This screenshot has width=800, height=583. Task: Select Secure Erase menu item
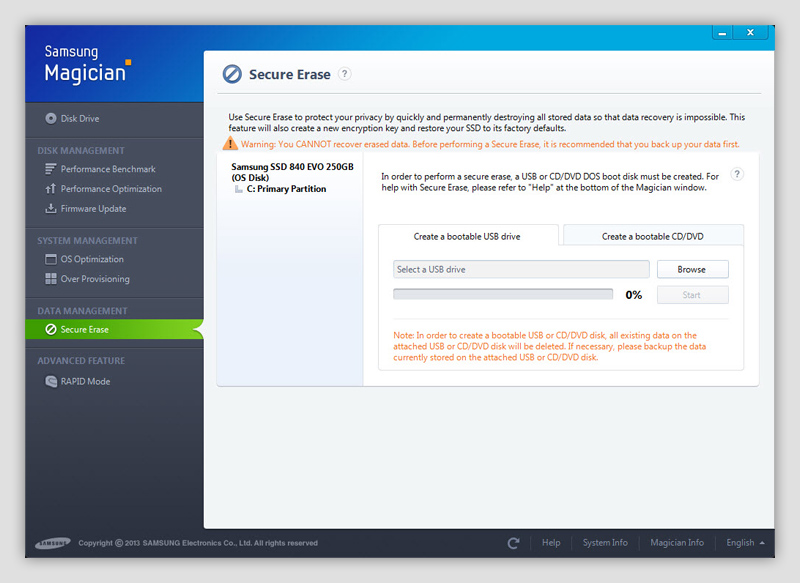[x=114, y=329]
